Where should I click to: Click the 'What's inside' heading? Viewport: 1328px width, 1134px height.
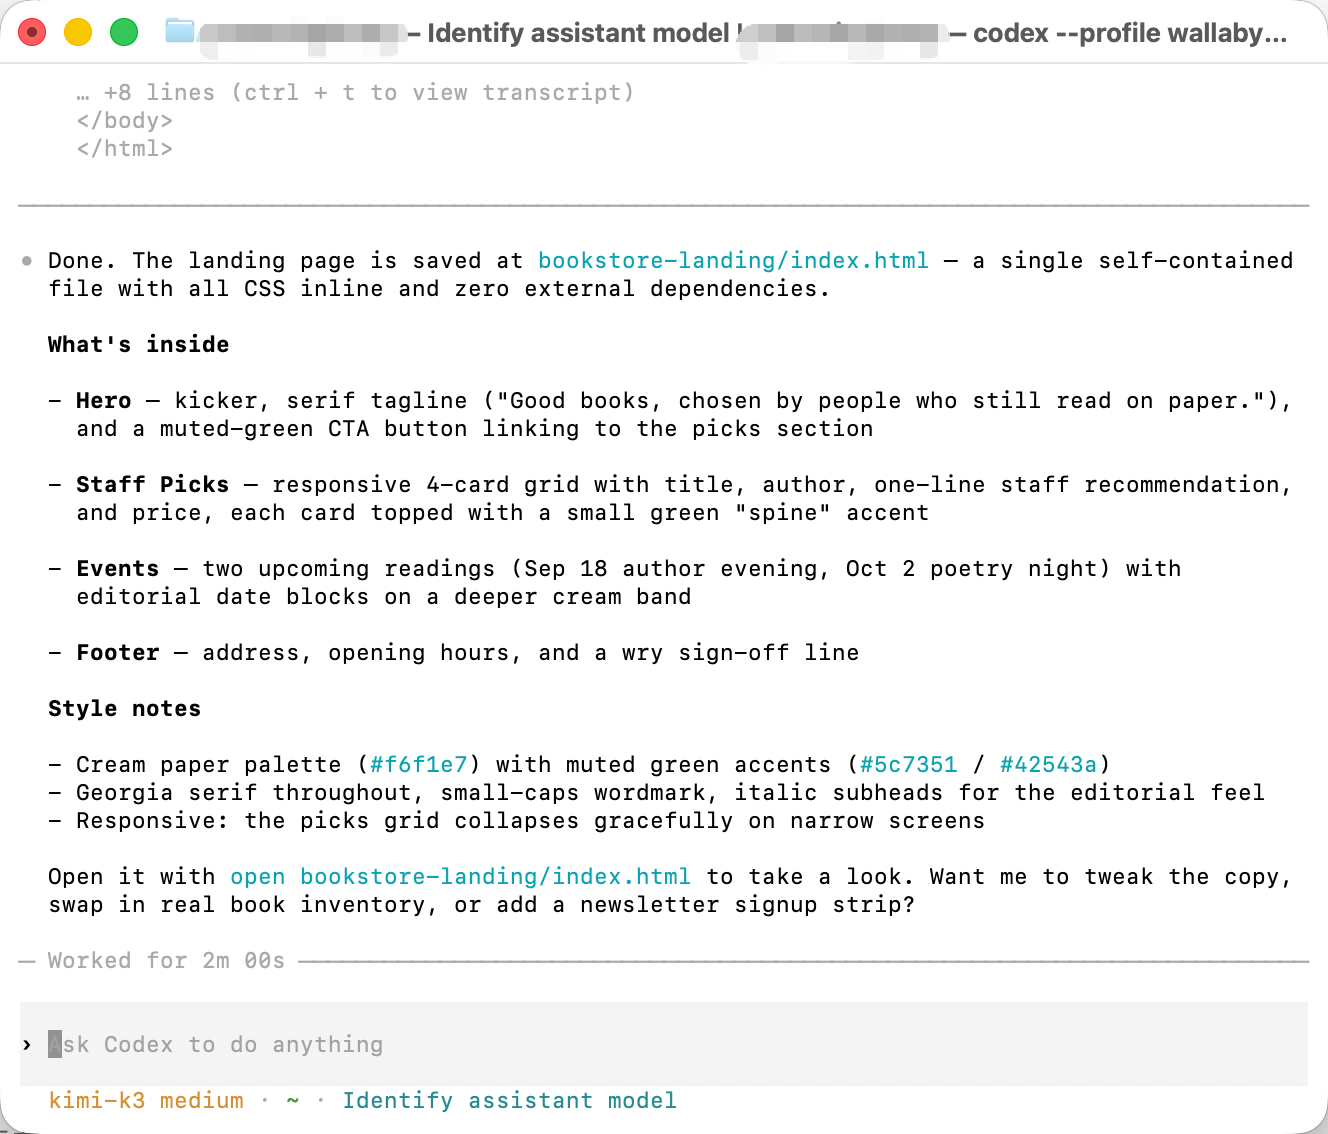click(138, 345)
